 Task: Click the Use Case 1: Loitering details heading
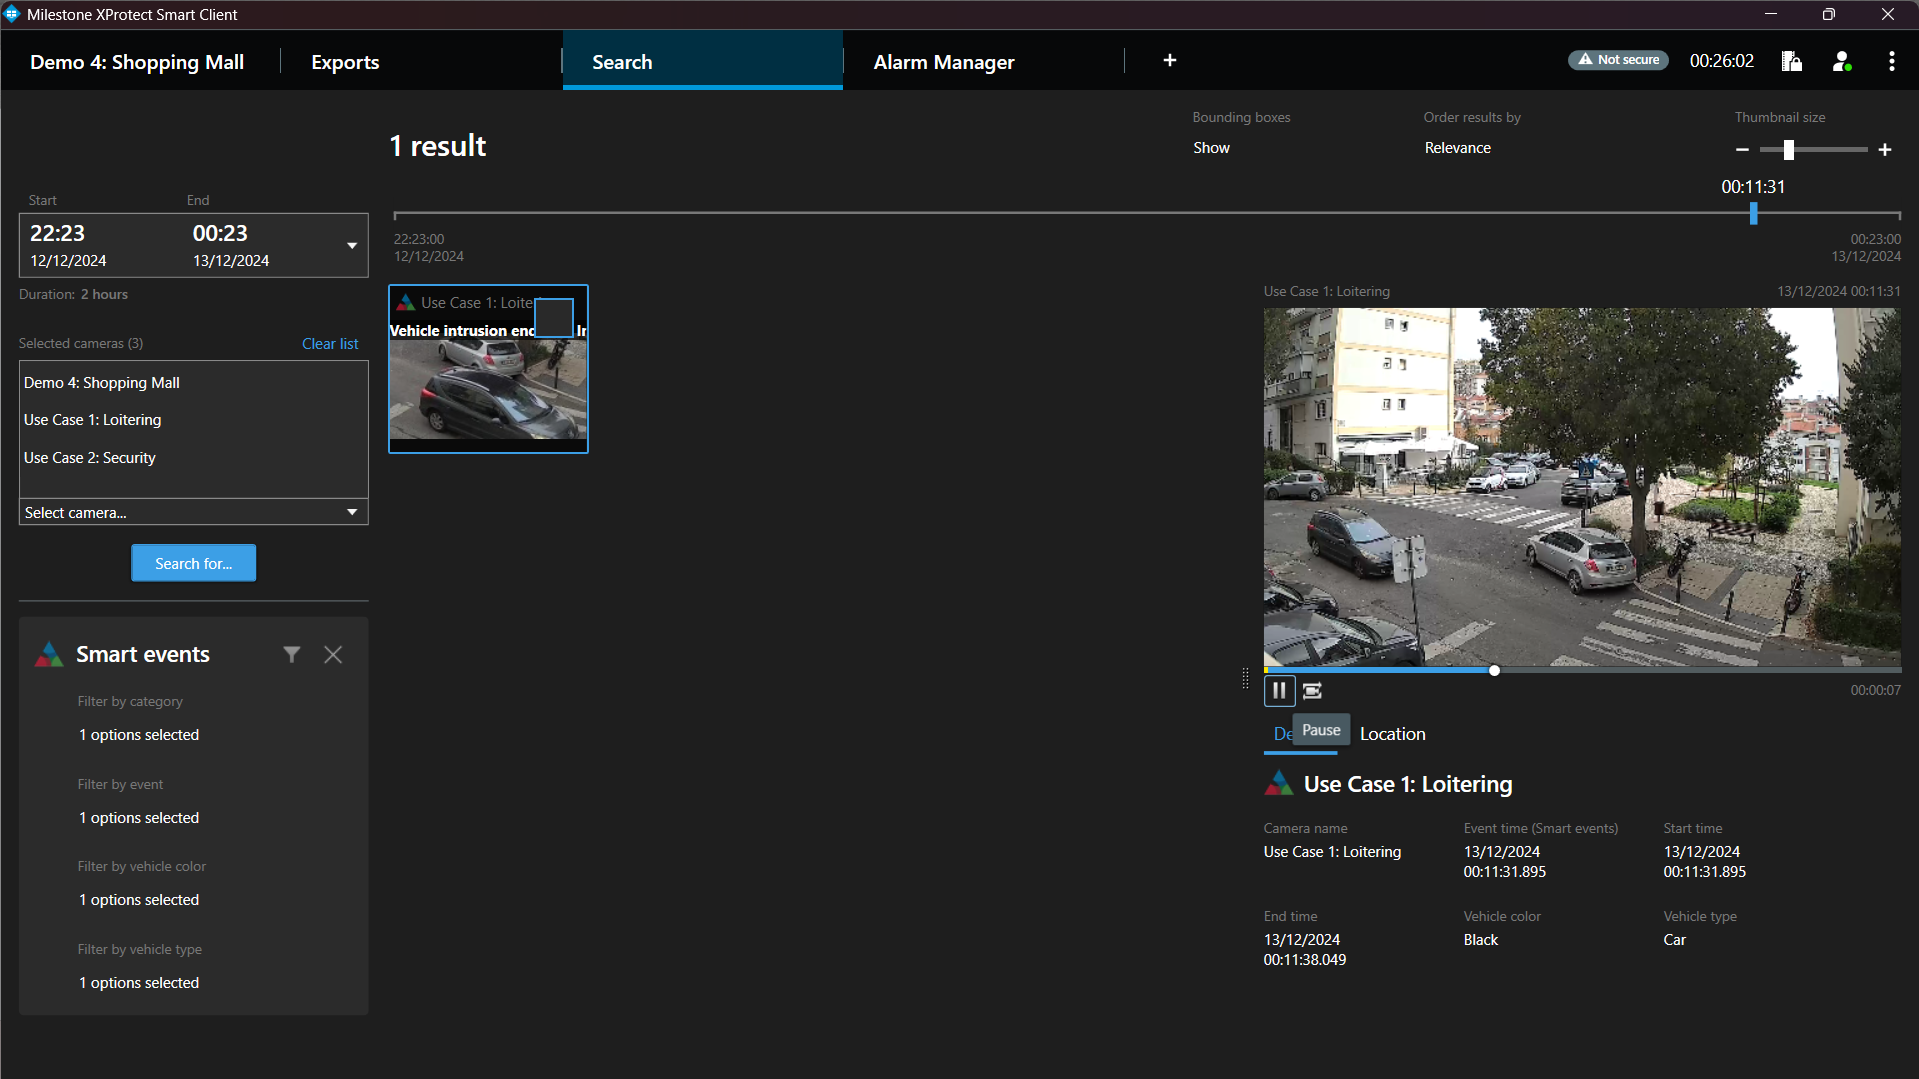(x=1407, y=784)
